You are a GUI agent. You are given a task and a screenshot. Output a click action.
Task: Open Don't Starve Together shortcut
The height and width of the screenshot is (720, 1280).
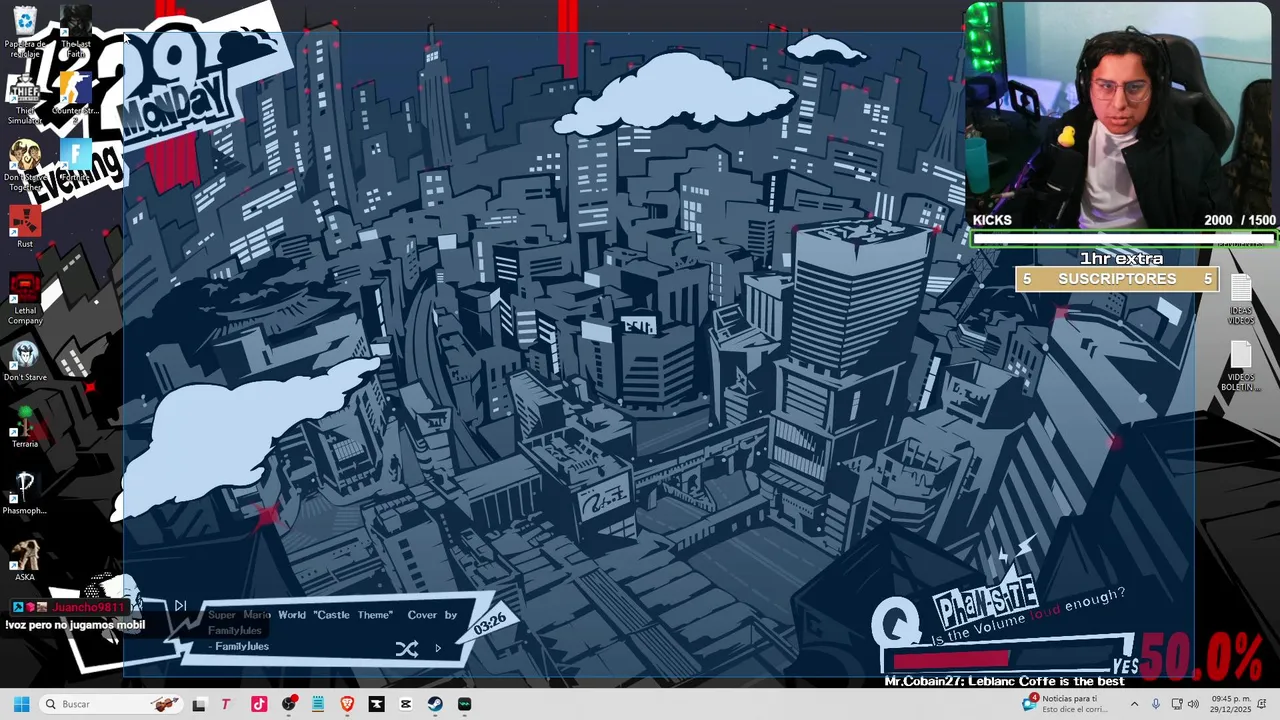(24, 165)
